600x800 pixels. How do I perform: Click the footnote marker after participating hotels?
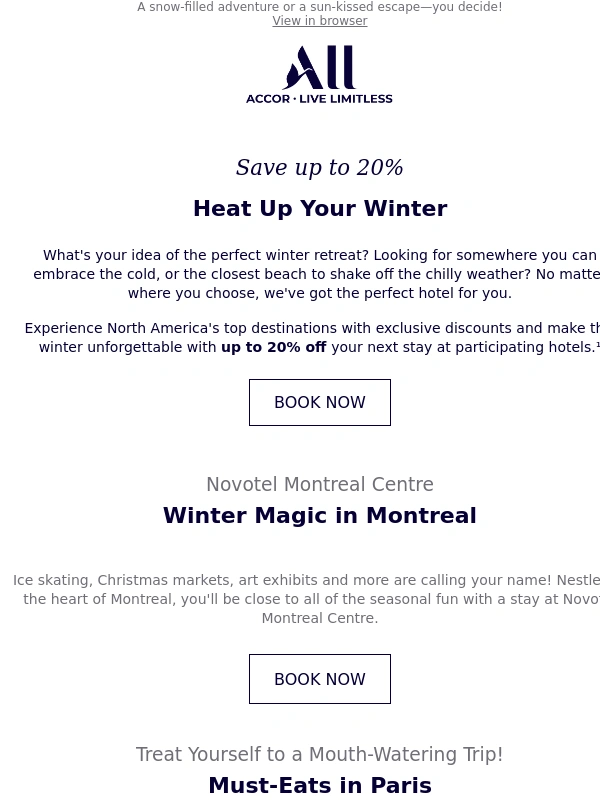pos(598,345)
